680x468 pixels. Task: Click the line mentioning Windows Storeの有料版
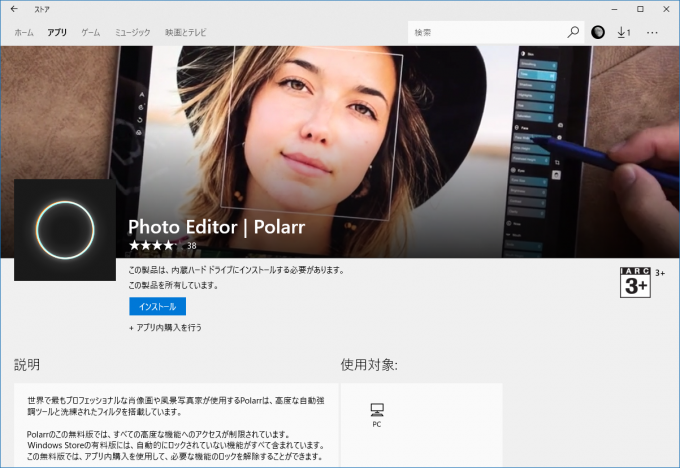tap(176, 445)
